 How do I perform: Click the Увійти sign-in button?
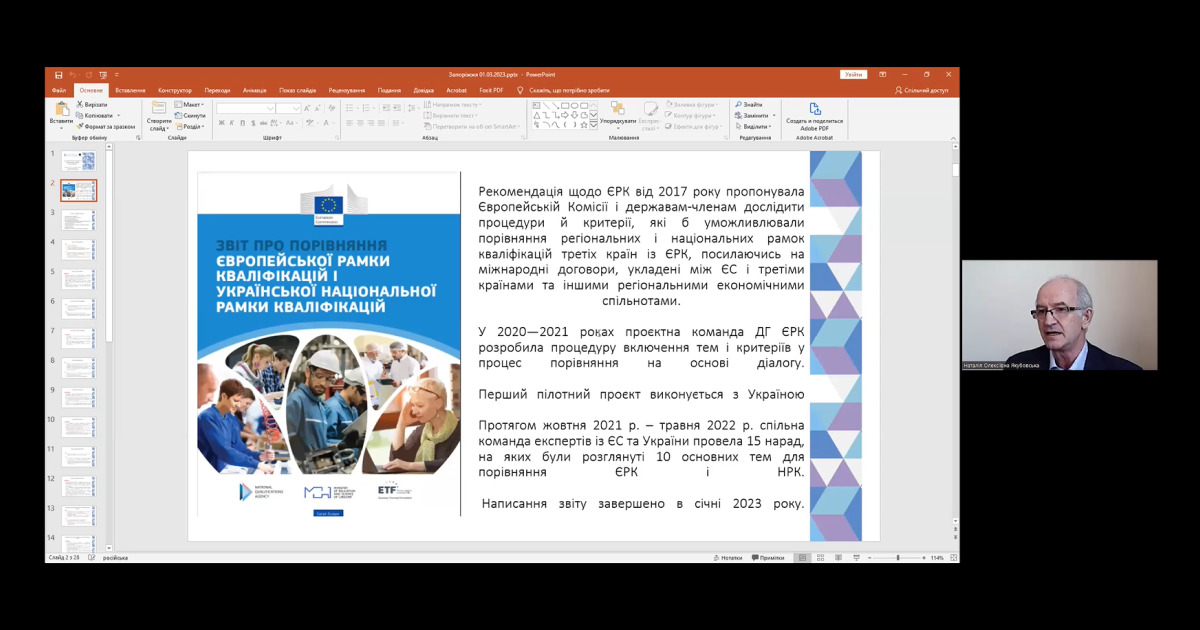[853, 74]
